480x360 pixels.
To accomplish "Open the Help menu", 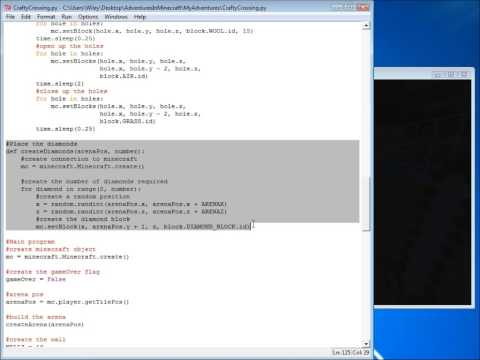I will coord(140,17).
